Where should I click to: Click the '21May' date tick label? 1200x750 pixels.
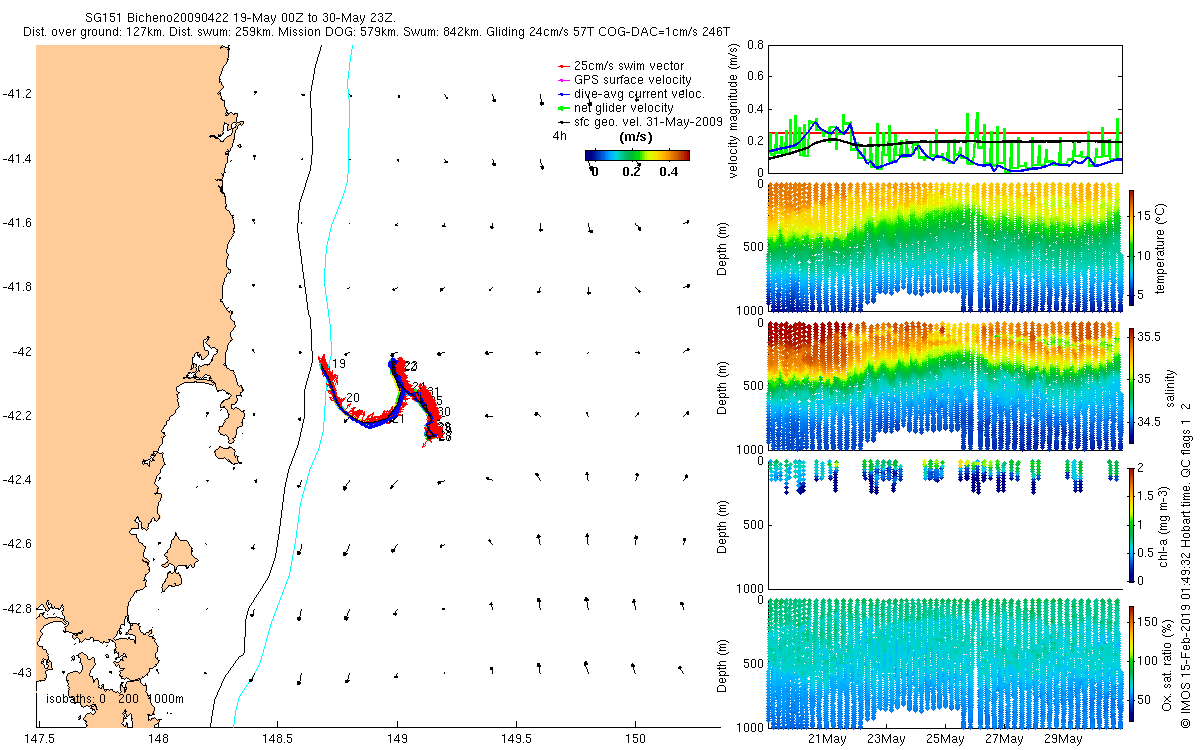pyautogui.click(x=828, y=740)
